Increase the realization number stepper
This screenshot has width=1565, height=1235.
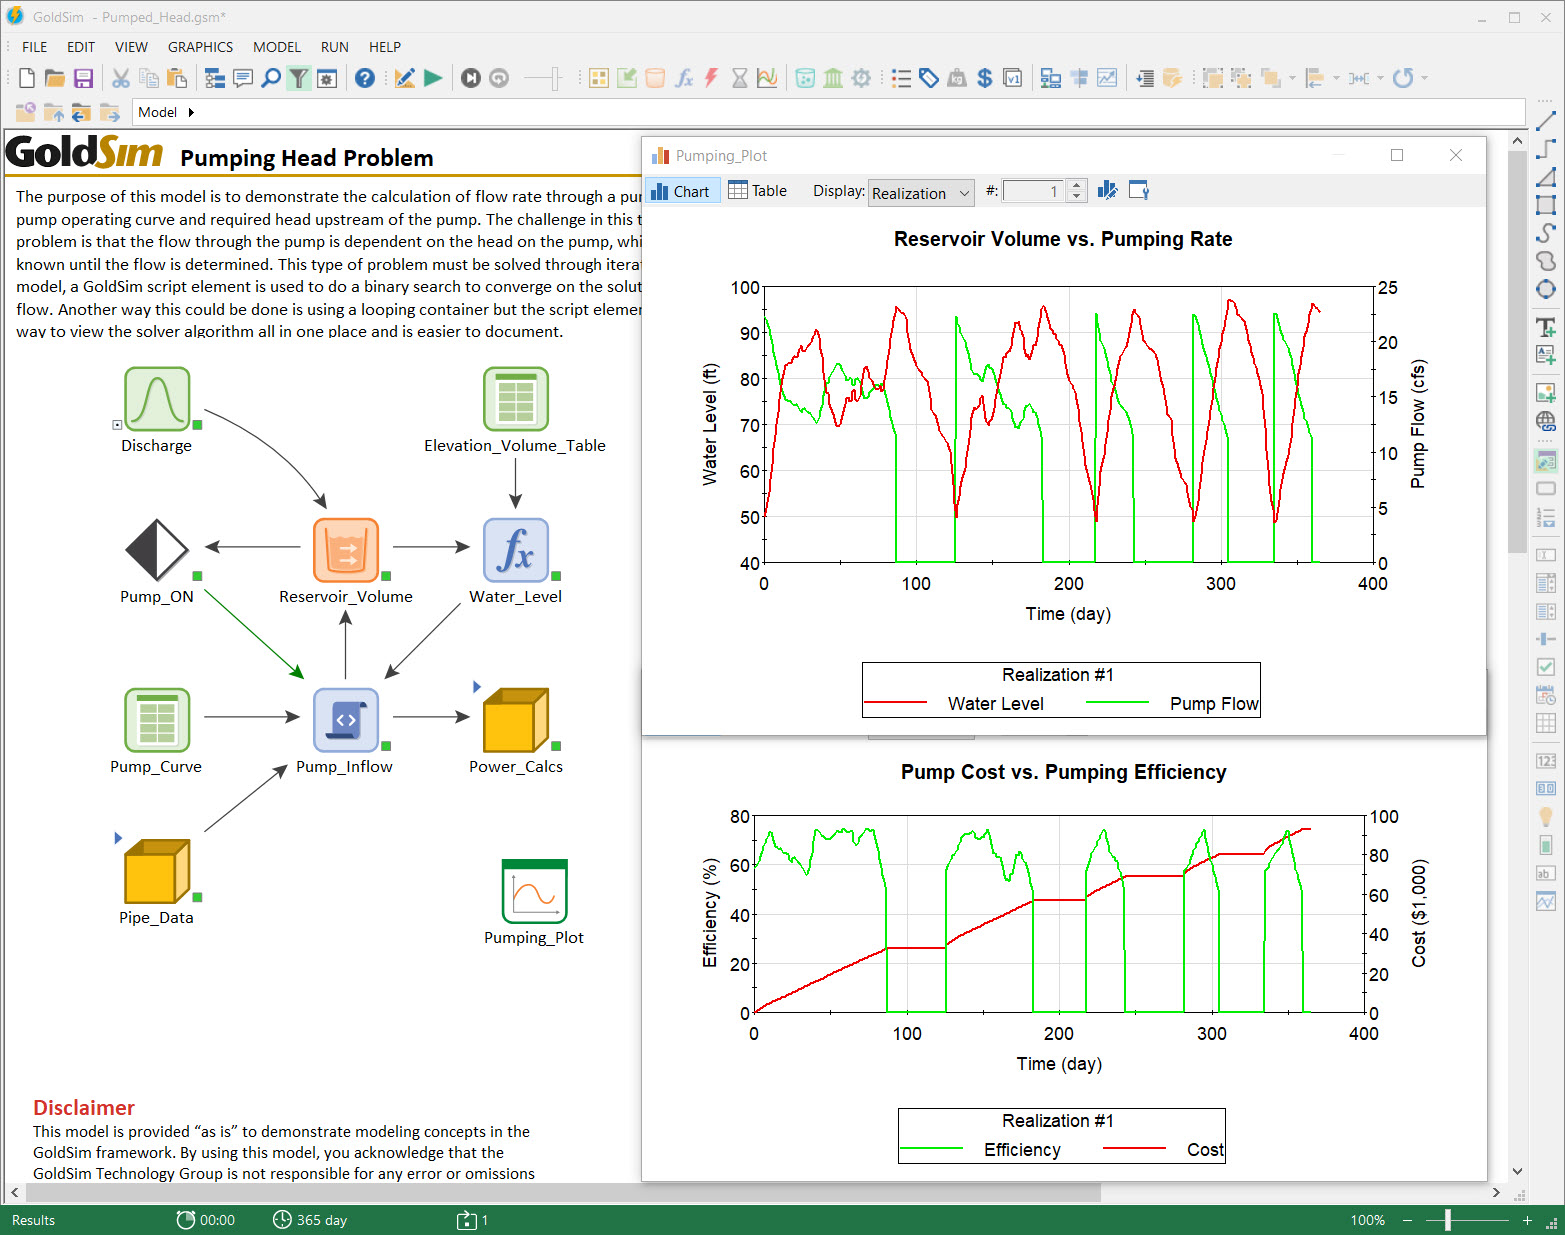[x=1076, y=185]
